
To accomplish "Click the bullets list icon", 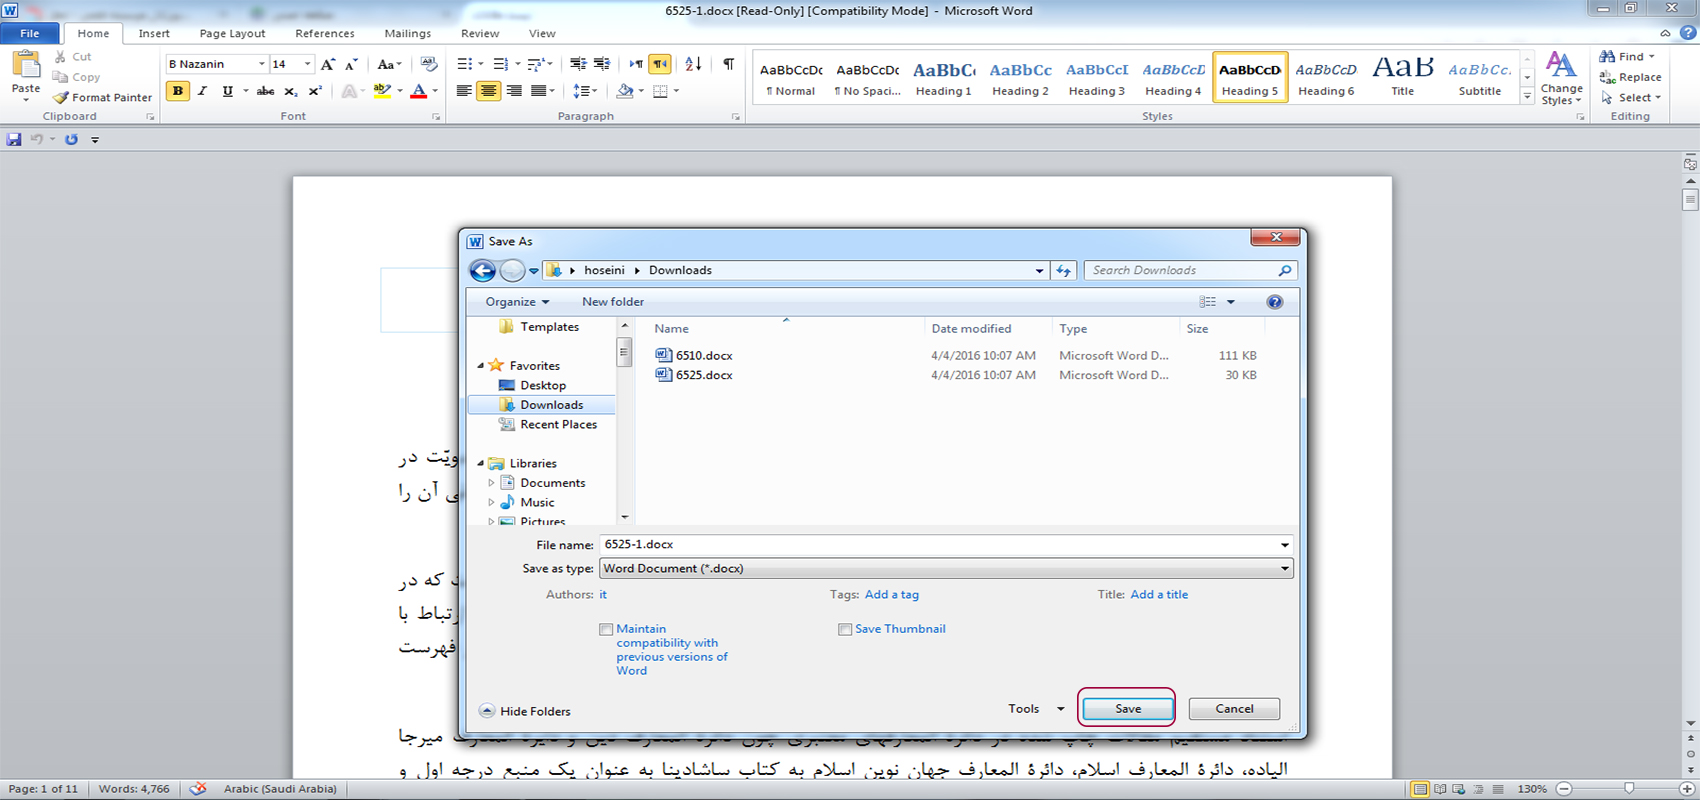I will (x=464, y=64).
